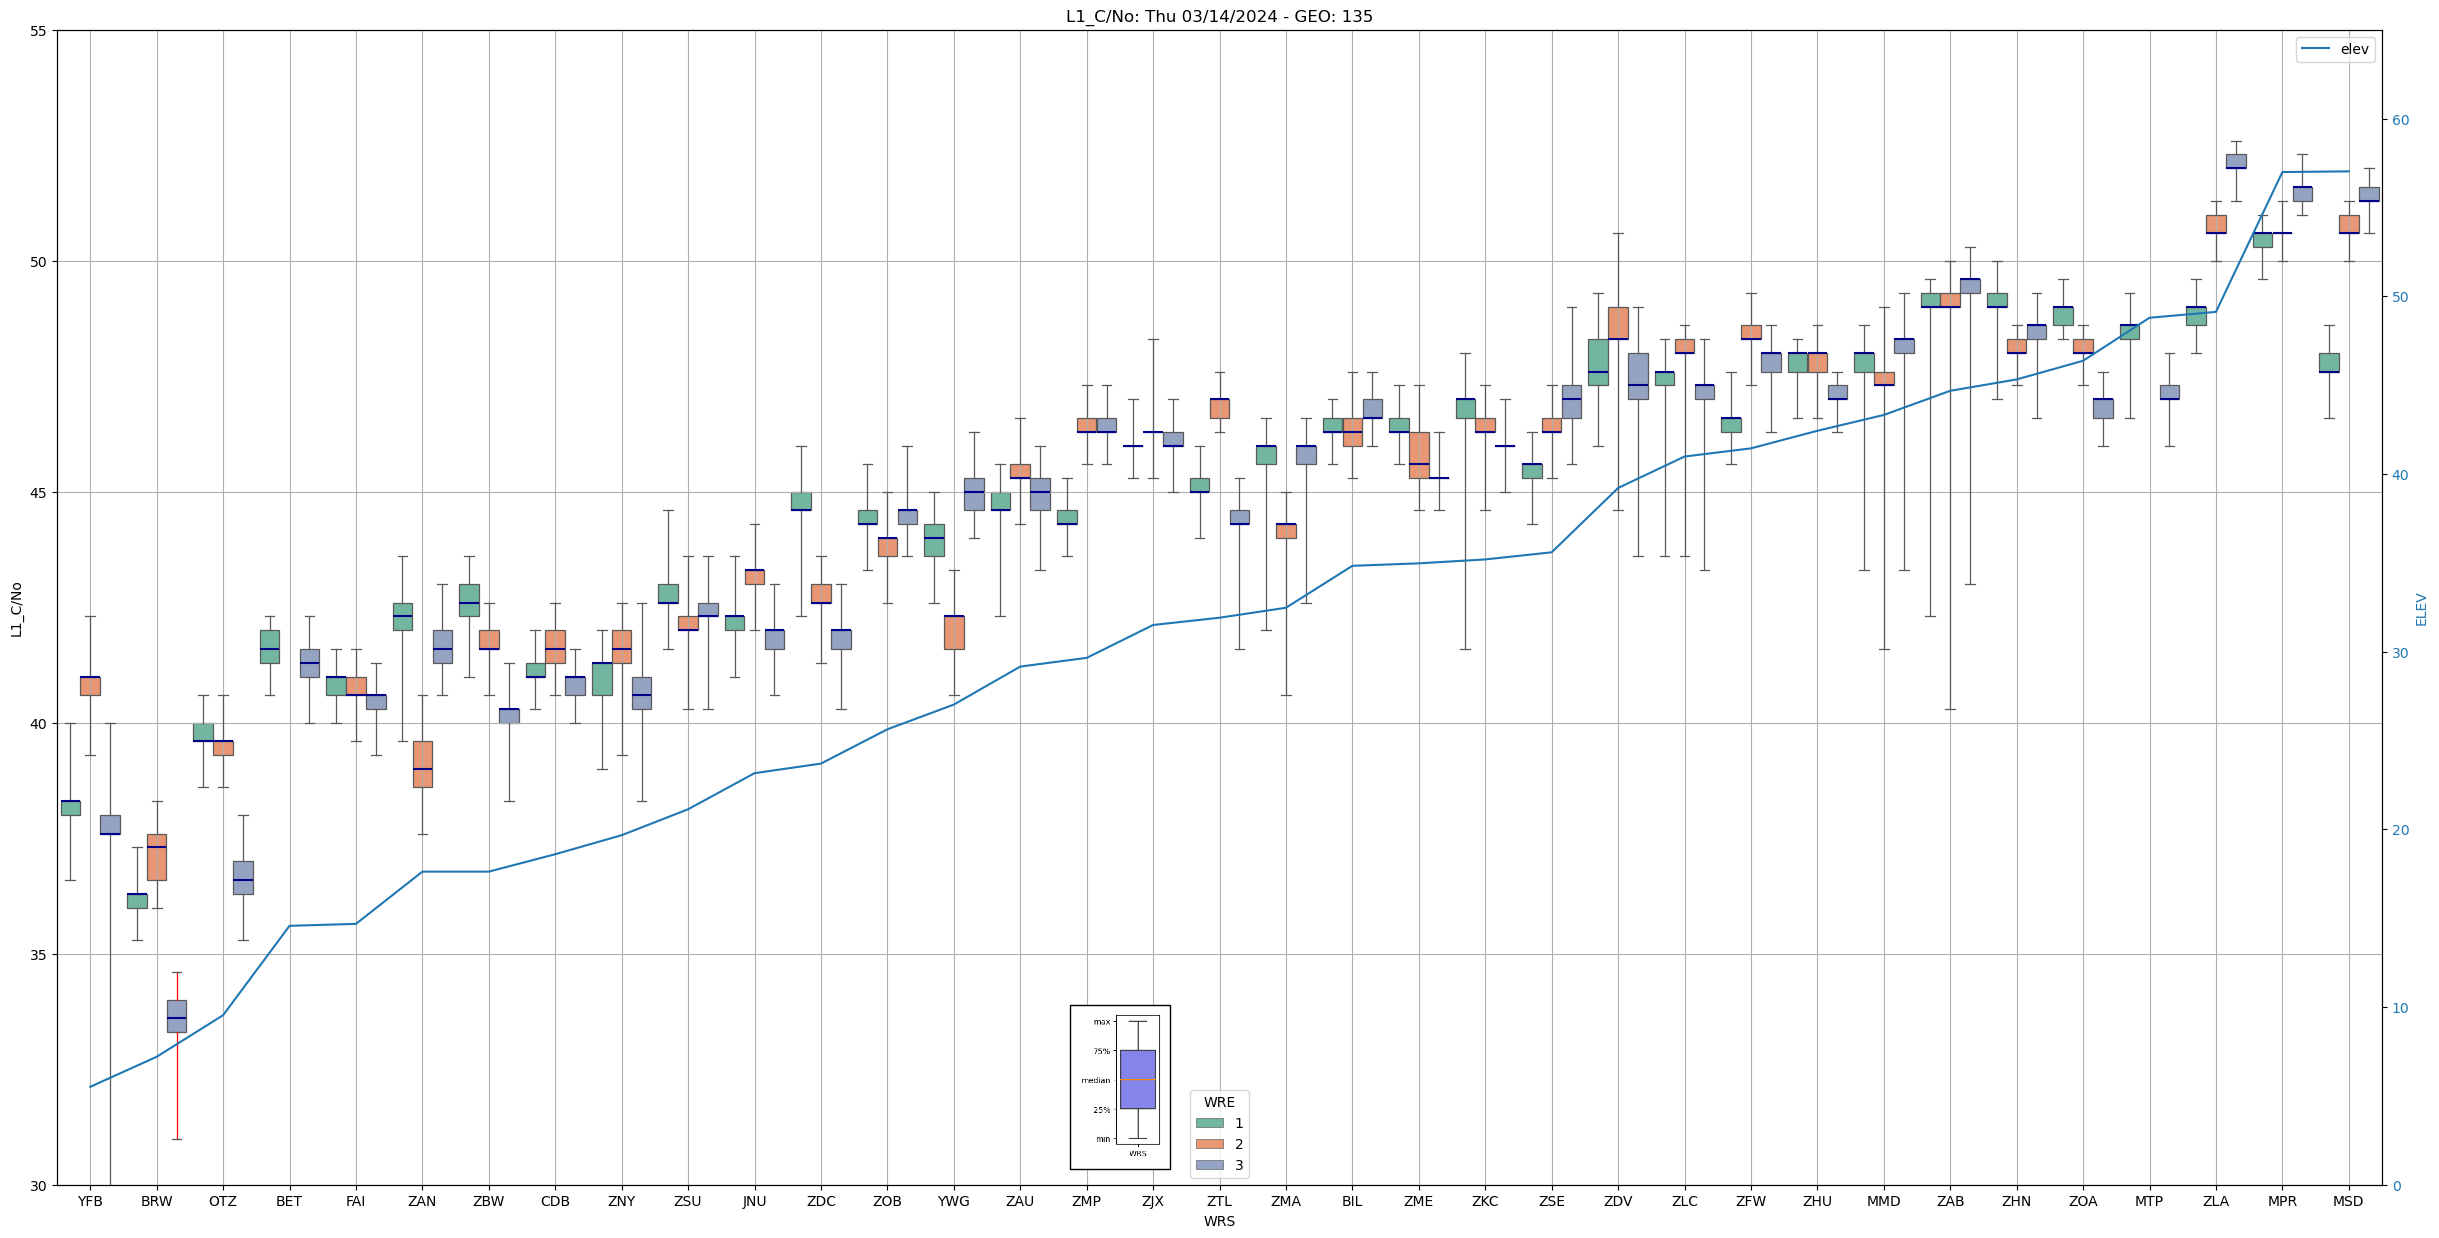
Task: Click the green WRE 1 legend swatch
Action: pyautogui.click(x=1209, y=1123)
